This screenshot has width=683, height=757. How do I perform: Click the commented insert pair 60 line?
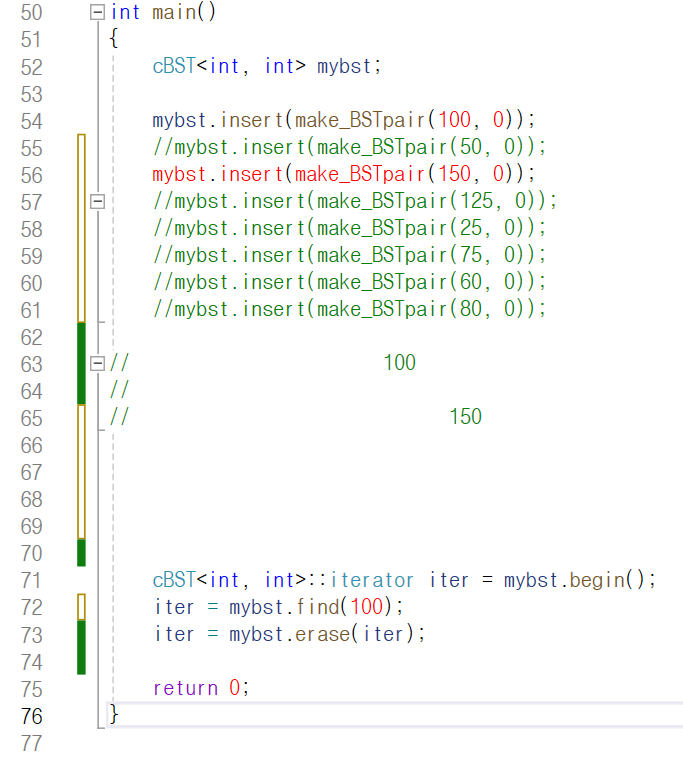(349, 282)
